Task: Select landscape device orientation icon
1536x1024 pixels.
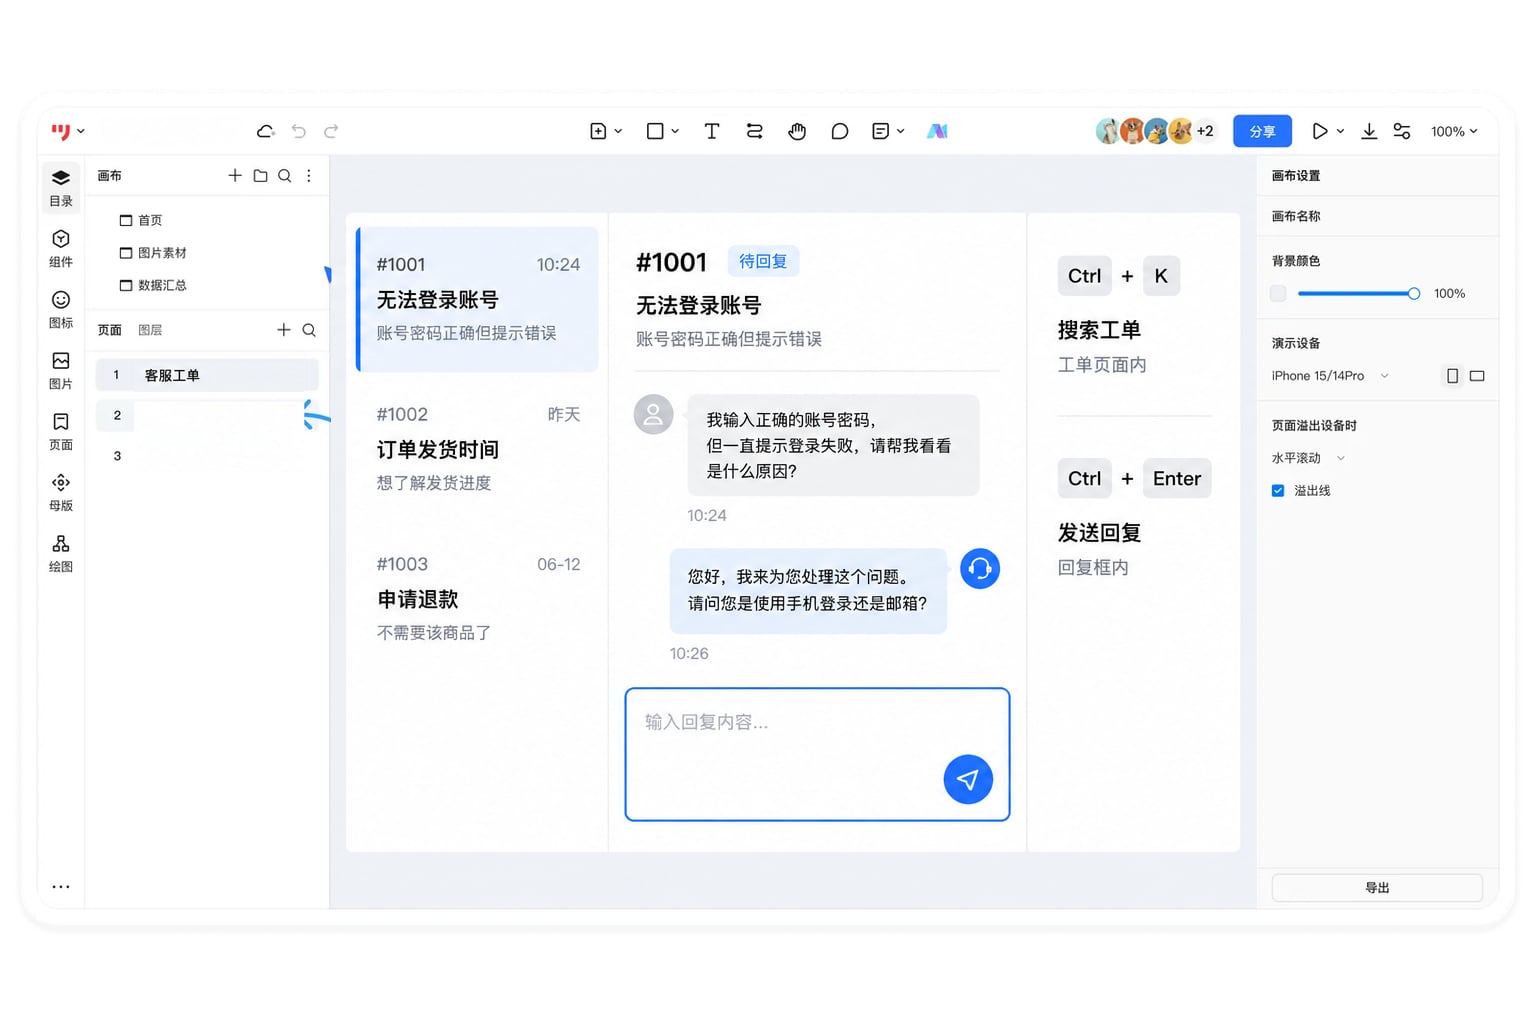Action: tap(1477, 376)
